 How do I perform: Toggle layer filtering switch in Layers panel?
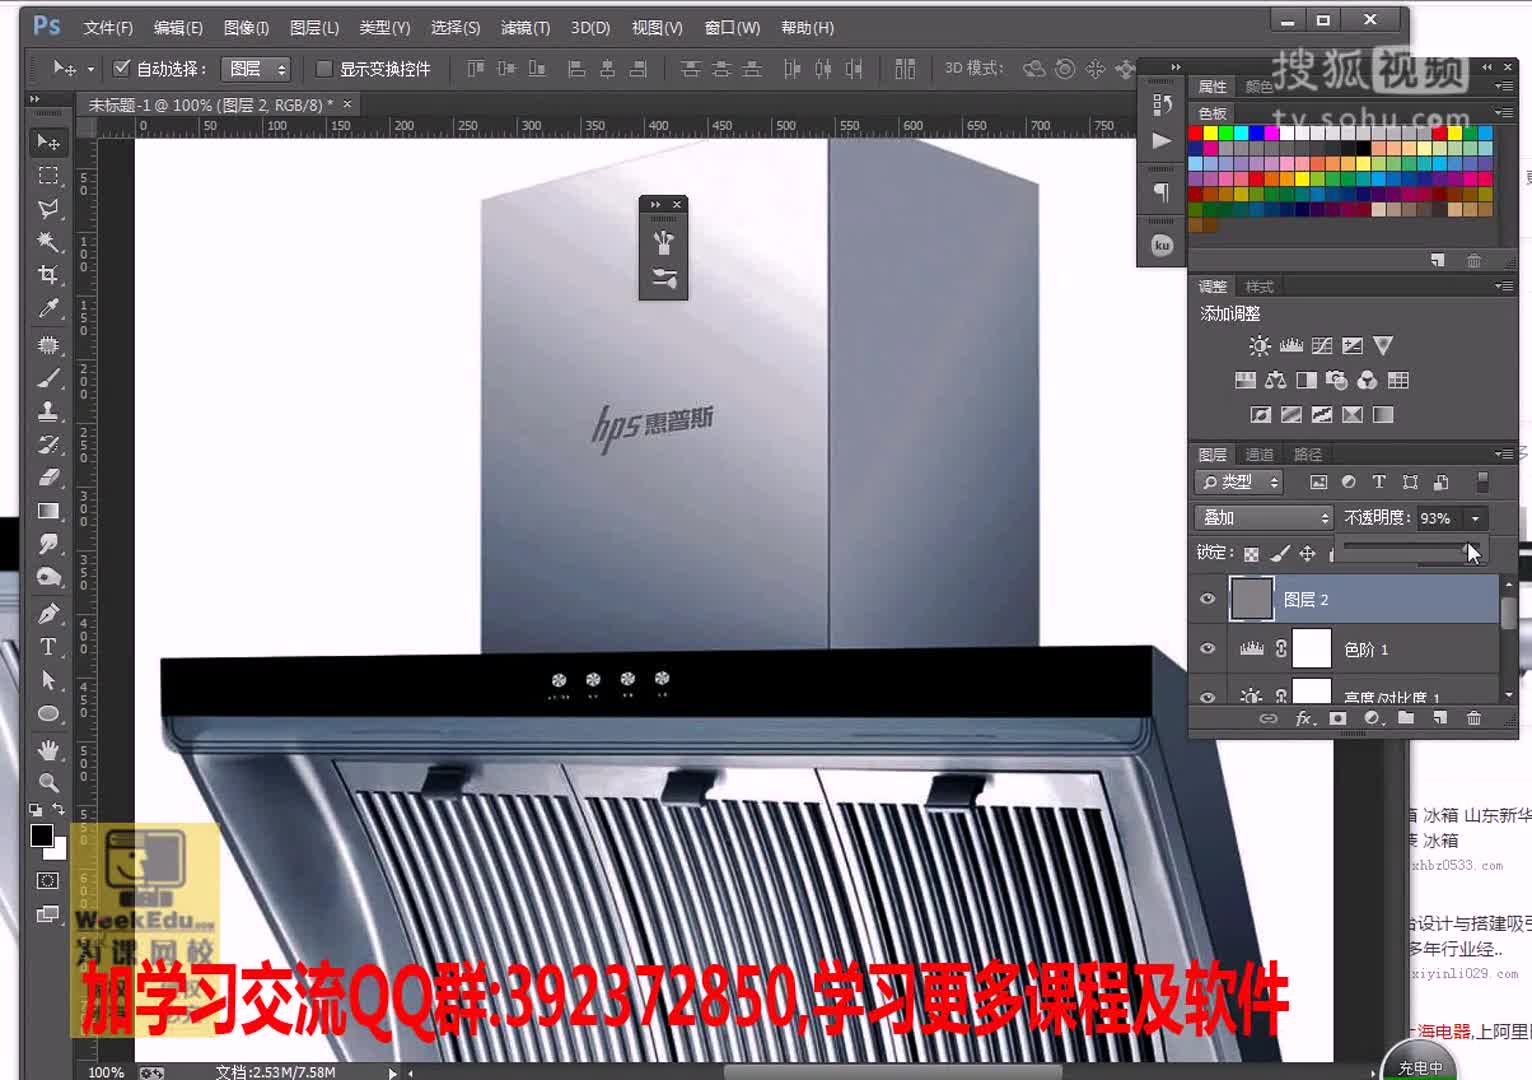coord(1483,482)
